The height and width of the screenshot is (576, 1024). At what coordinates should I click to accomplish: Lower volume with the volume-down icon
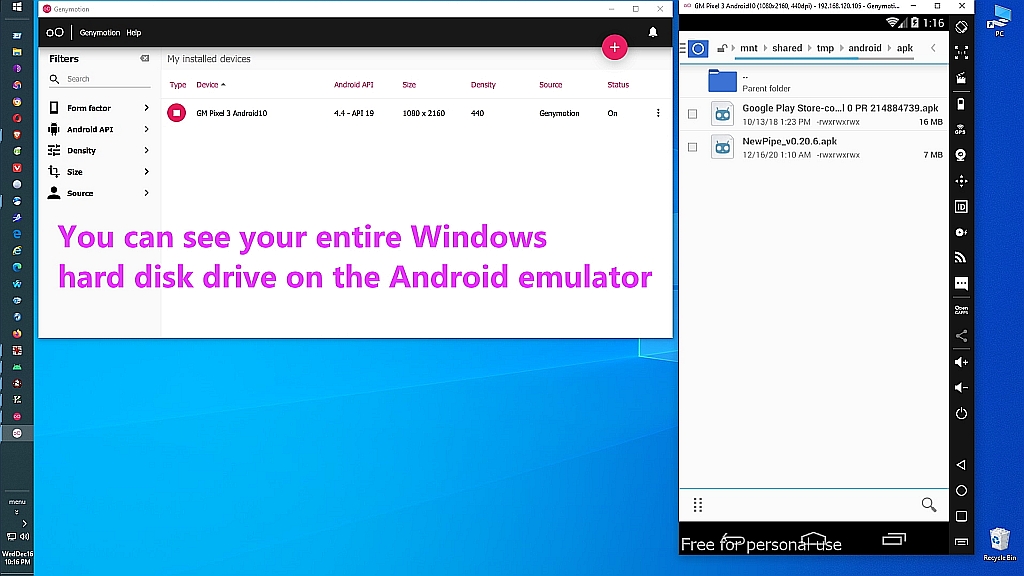tap(961, 387)
